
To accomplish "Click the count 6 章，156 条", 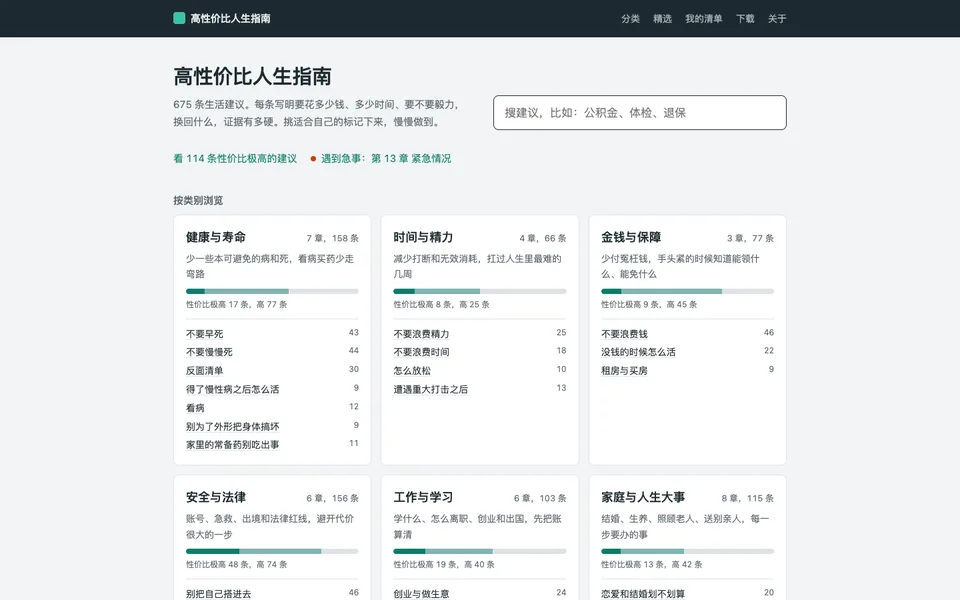I will 332,498.
